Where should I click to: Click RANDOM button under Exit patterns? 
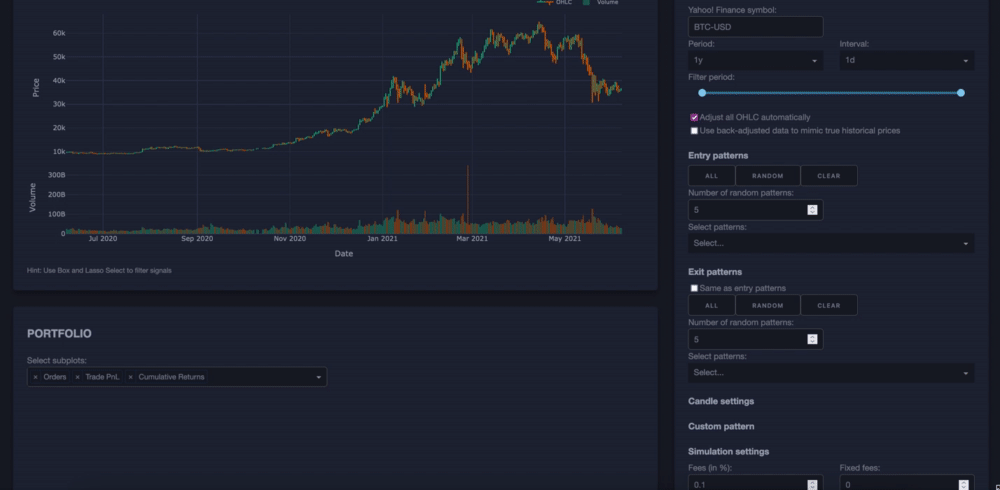pos(768,305)
